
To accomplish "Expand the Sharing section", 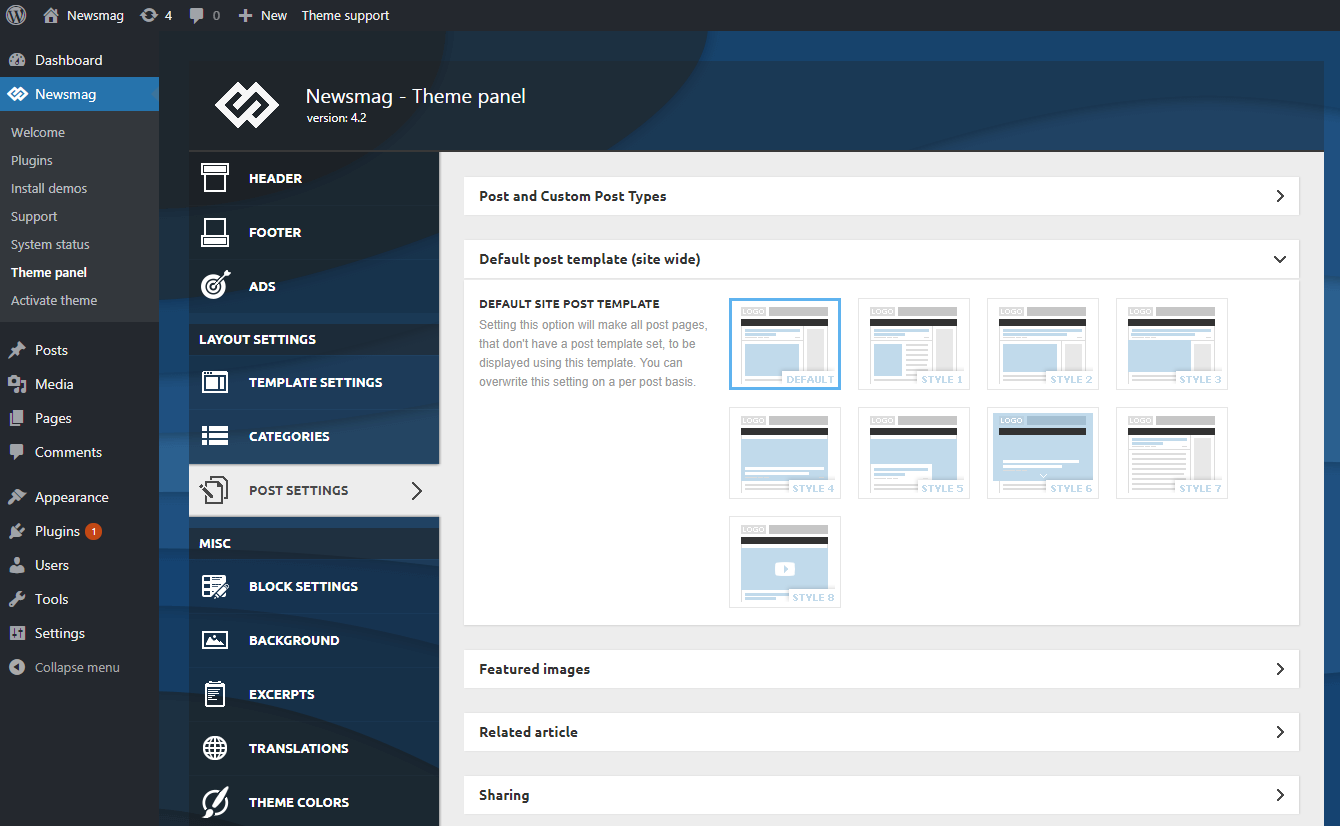I will pyautogui.click(x=881, y=795).
